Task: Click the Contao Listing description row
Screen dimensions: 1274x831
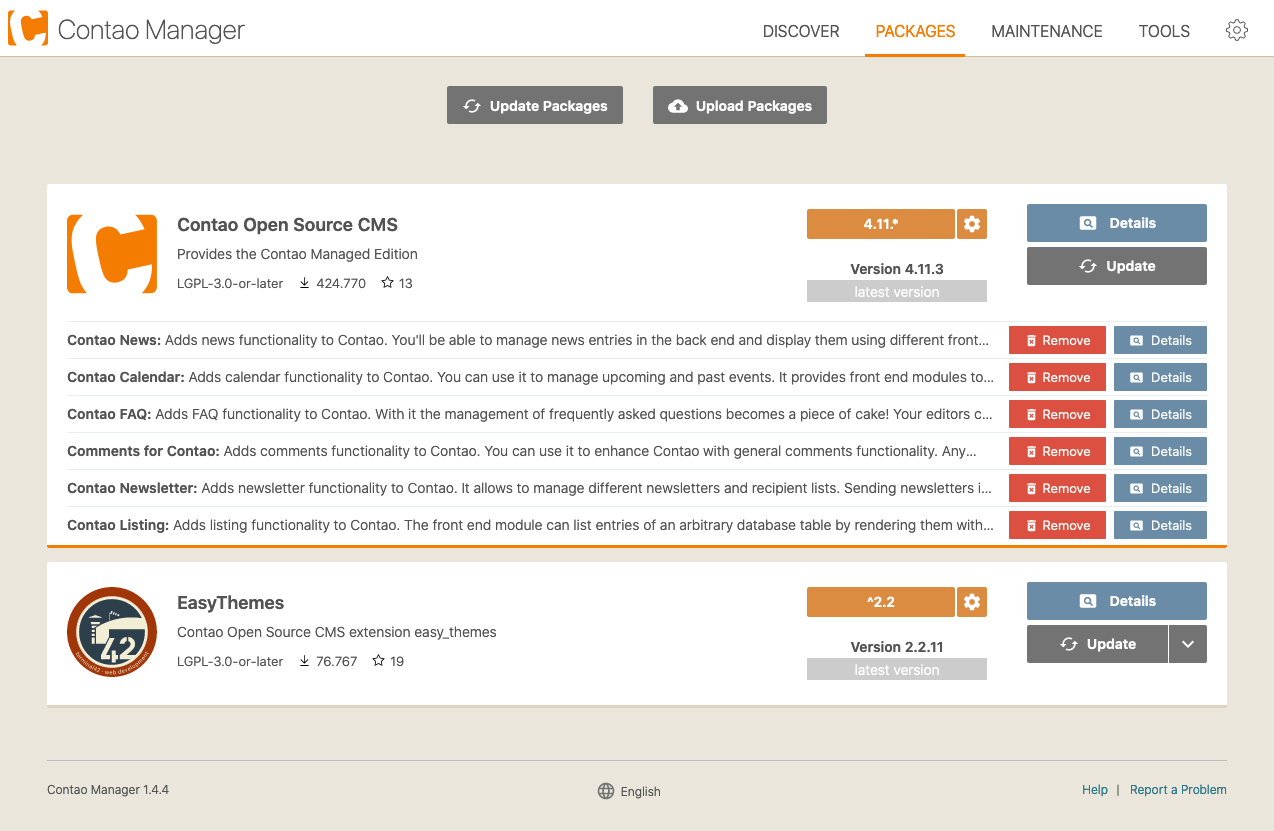Action: [530, 525]
